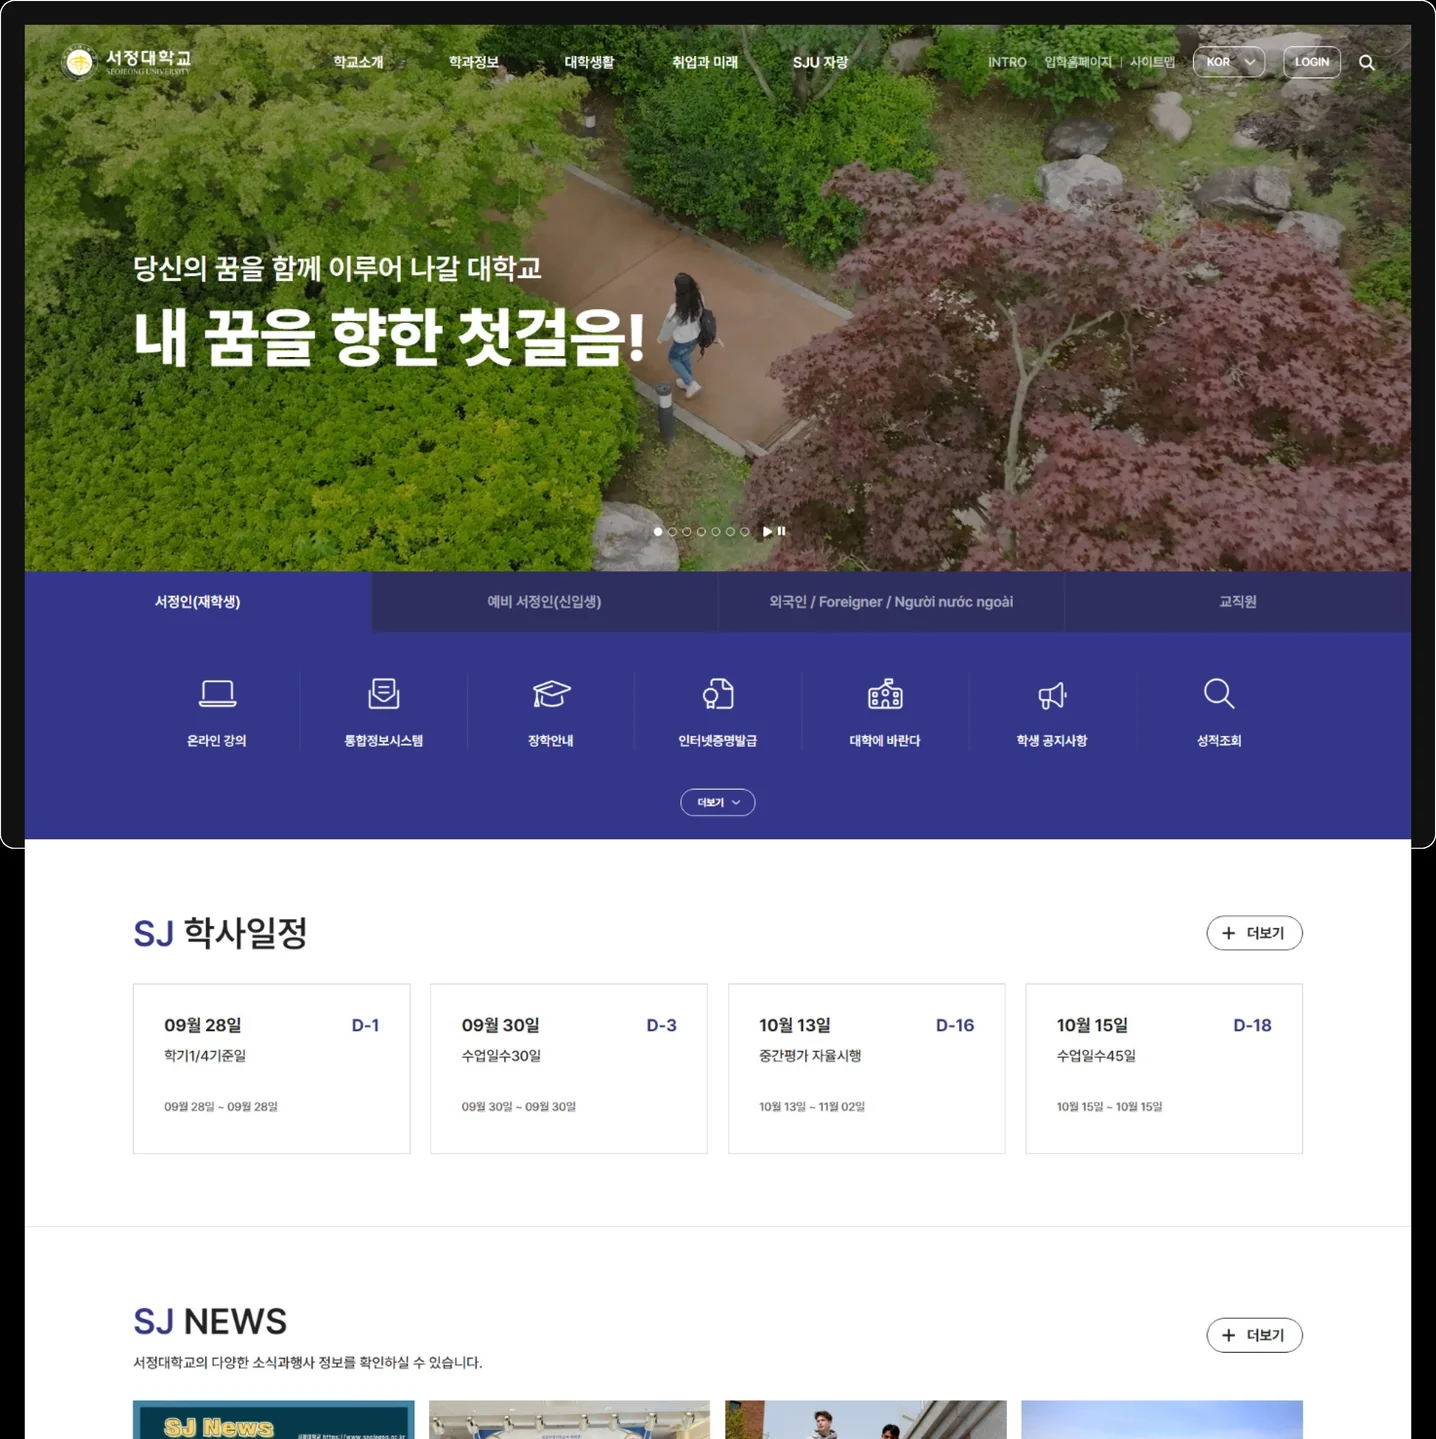Select the third slide indicator dot
1436x1439 pixels.
687,531
